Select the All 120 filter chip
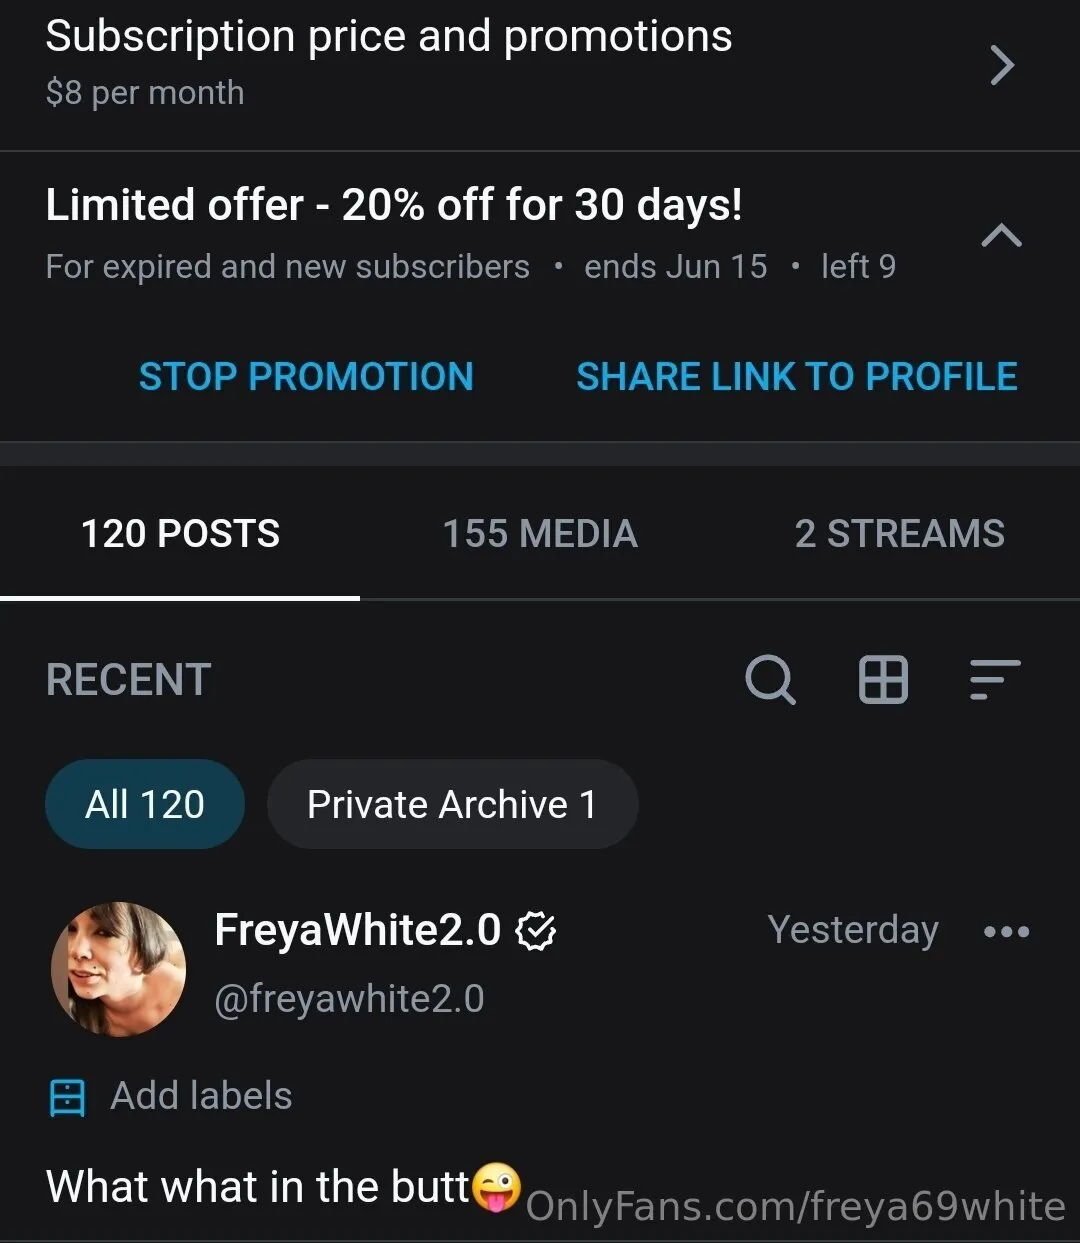 145,804
